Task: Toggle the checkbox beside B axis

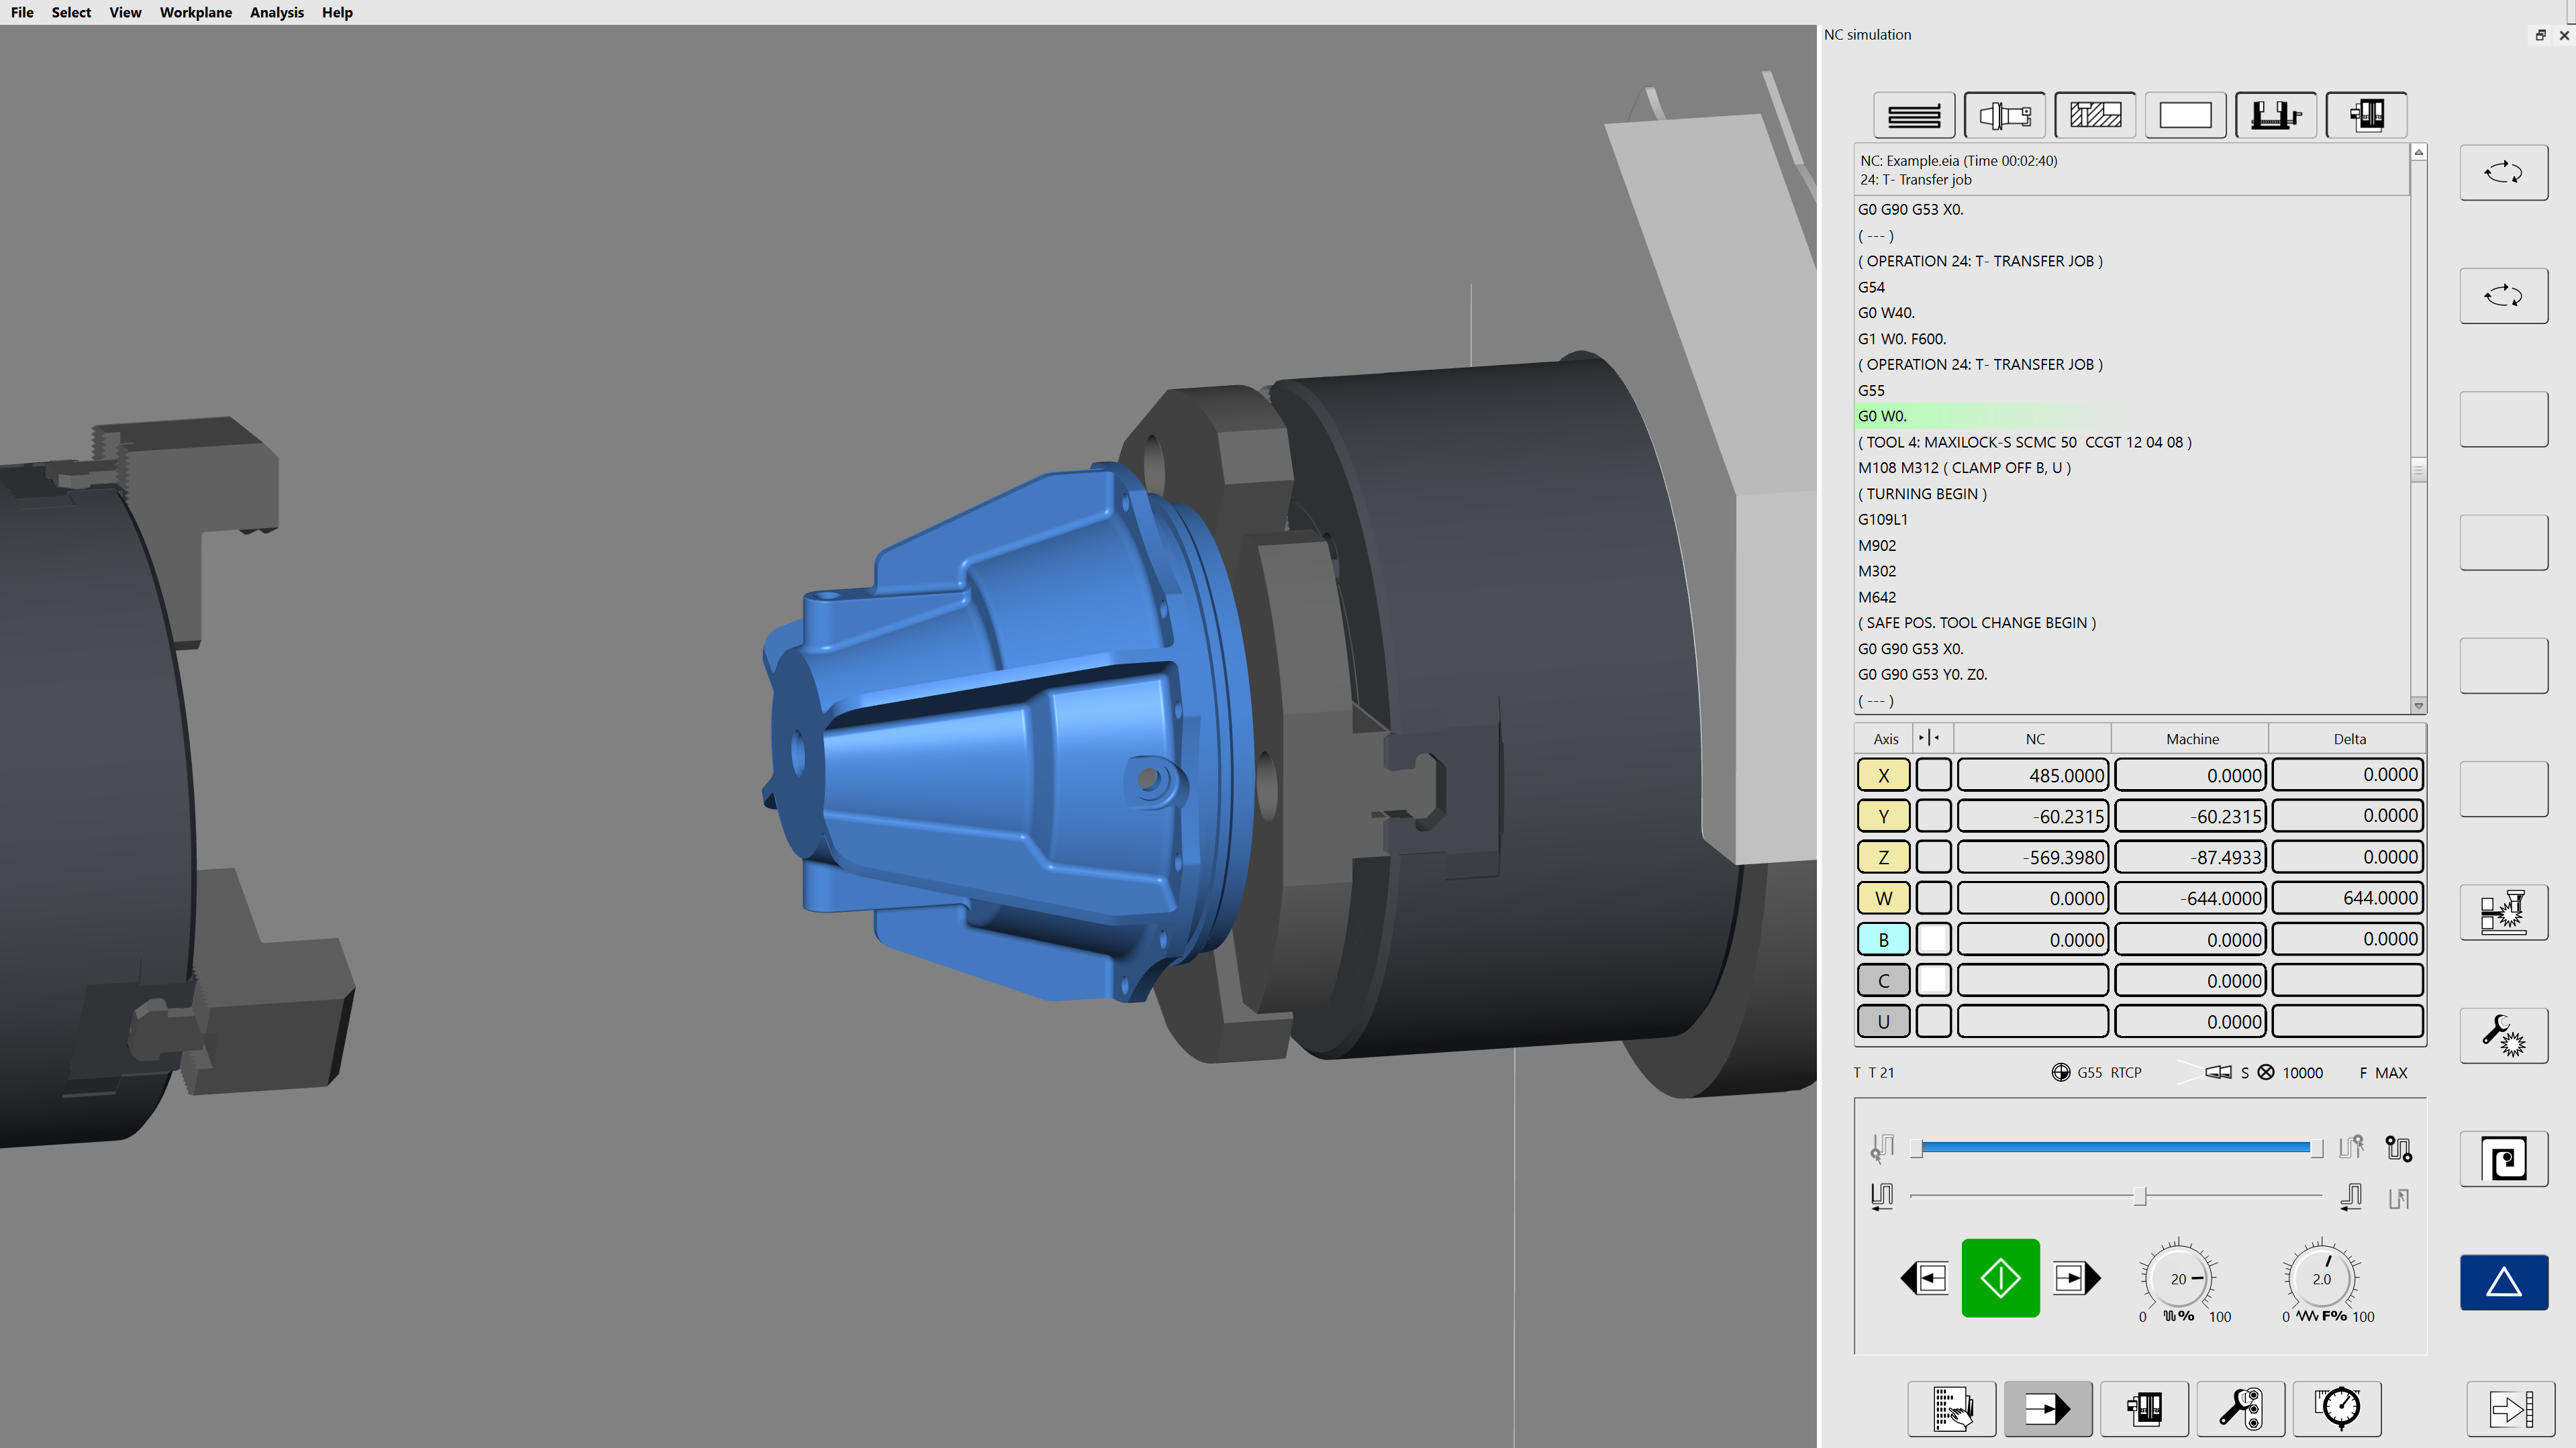Action: click(x=1933, y=939)
